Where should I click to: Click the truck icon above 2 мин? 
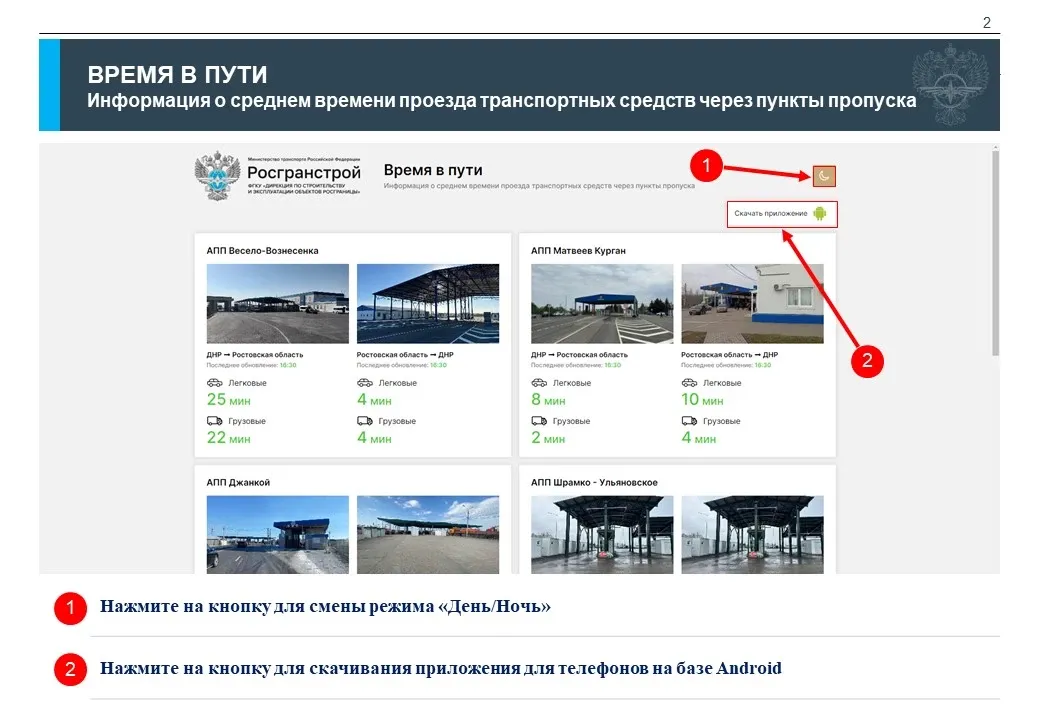(539, 421)
